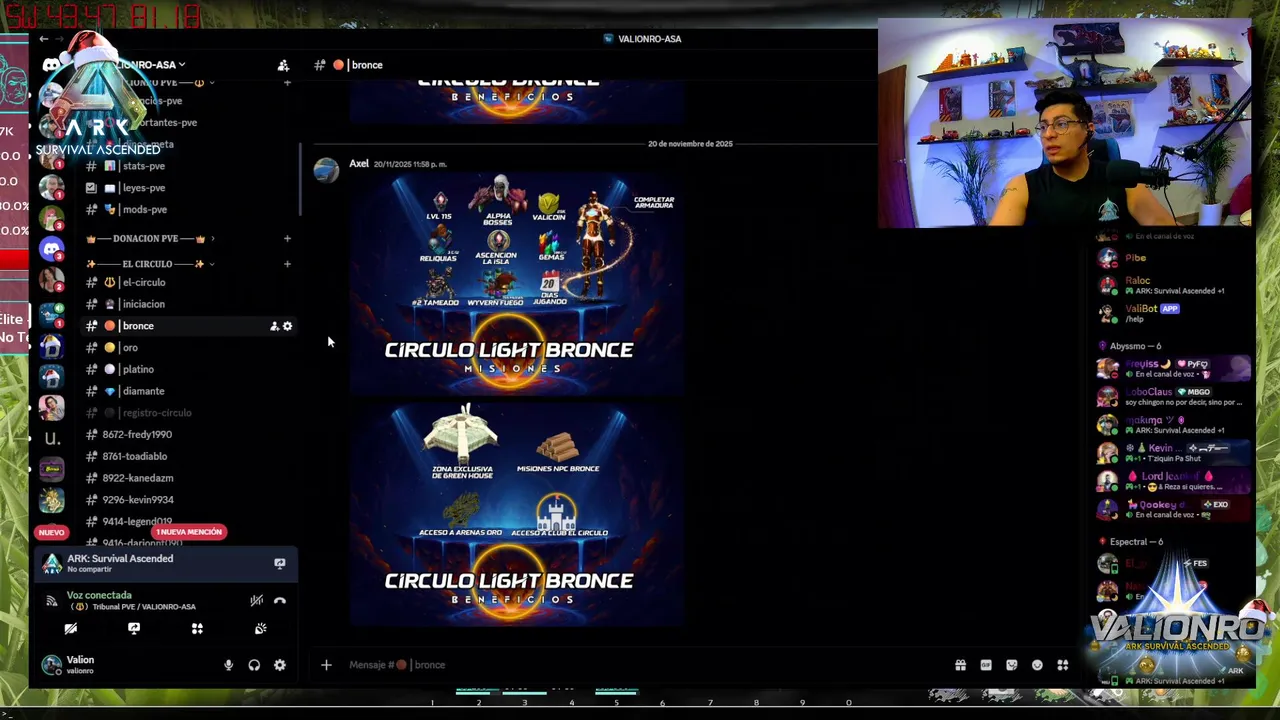The image size is (1280, 720).
Task: Open Pibe's profile in the member list
Action: (x=1172, y=258)
